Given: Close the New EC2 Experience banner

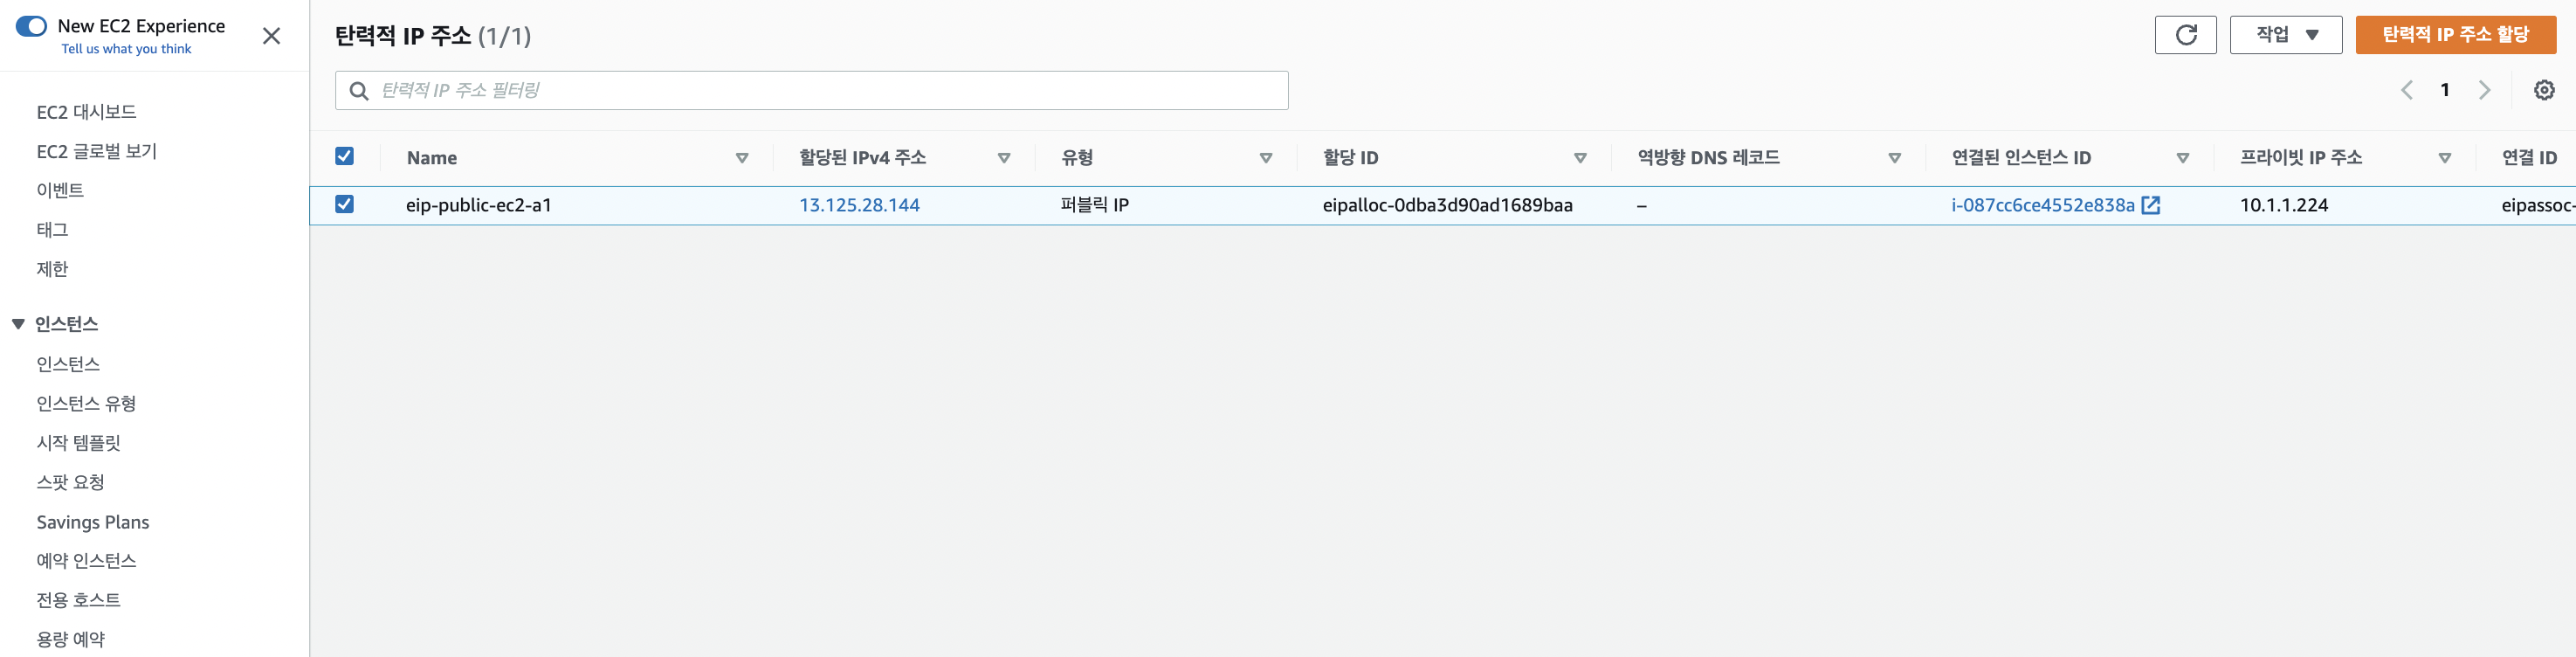Looking at the screenshot, I should pos(271,36).
